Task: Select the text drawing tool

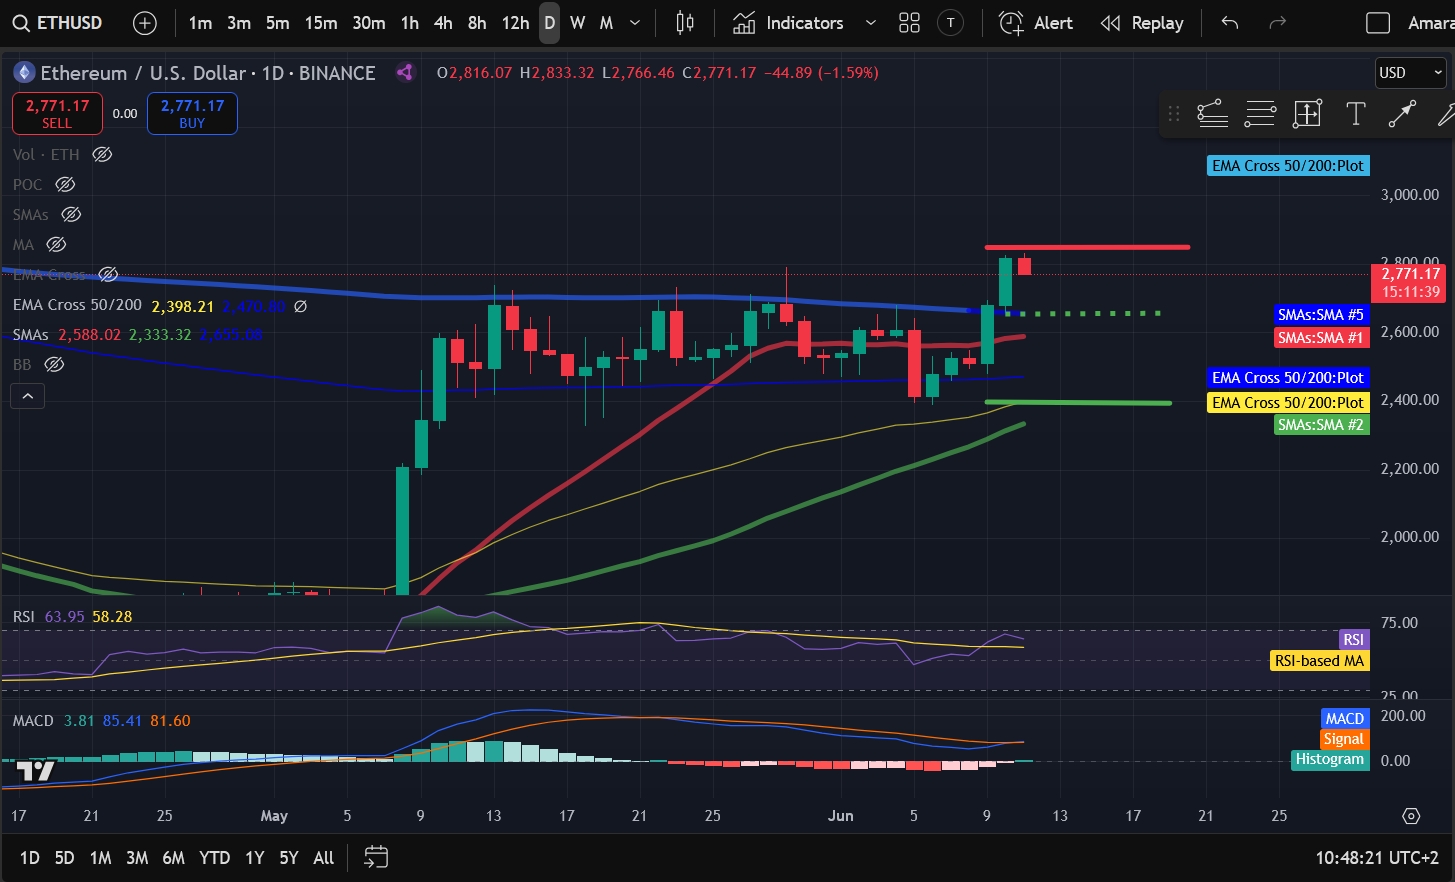Action: (x=1355, y=114)
